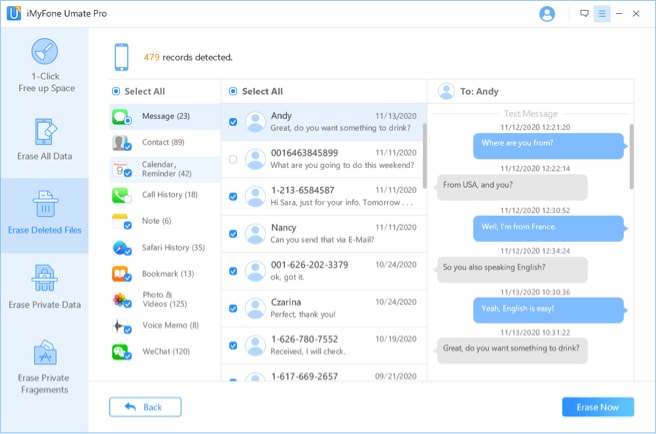Click the avatar next to To: Andy

[x=446, y=91]
